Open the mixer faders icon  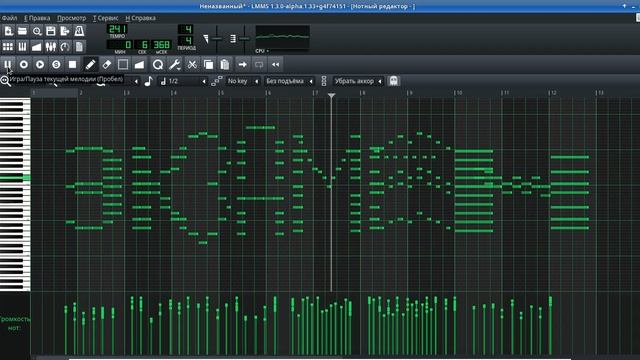coord(51,47)
